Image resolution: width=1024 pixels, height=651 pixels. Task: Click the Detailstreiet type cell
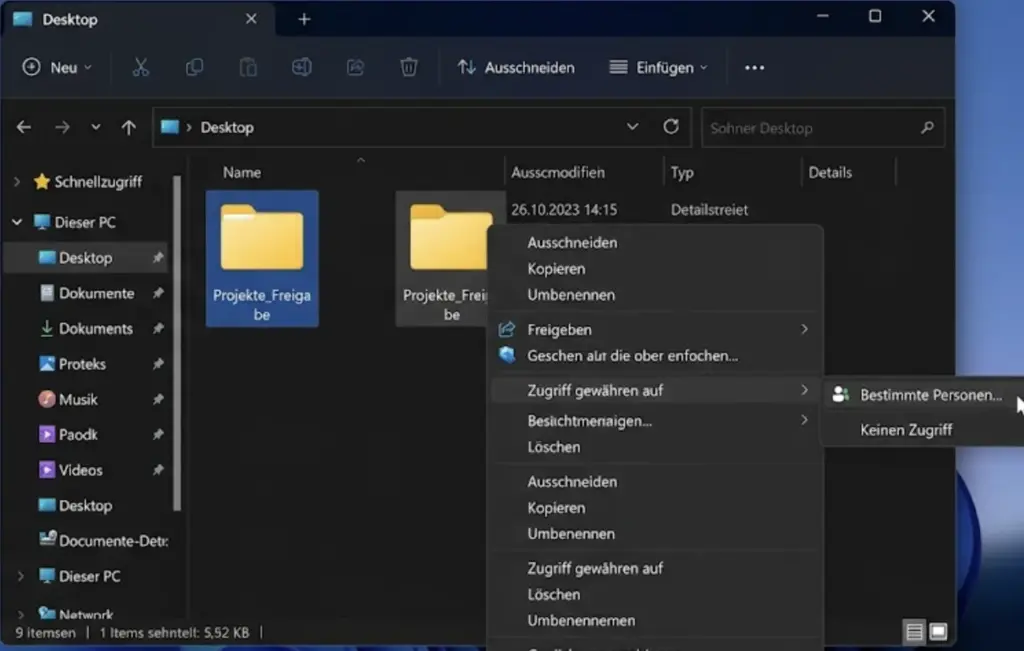tap(709, 210)
